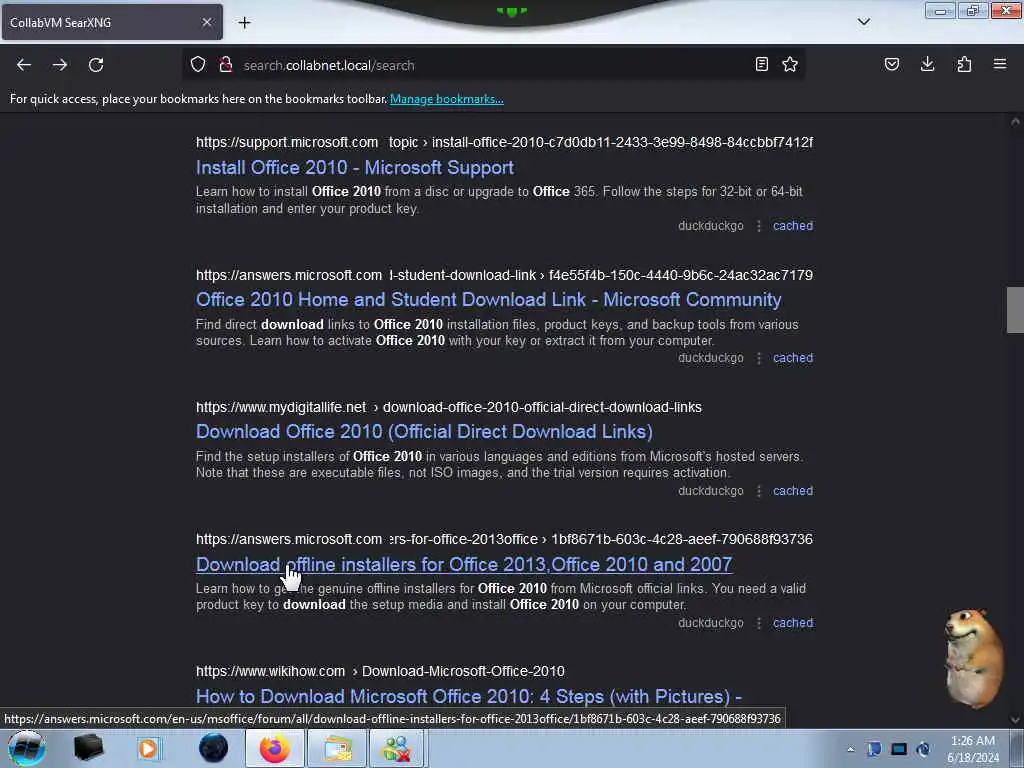List all tabs dropdown arrow

864,22
